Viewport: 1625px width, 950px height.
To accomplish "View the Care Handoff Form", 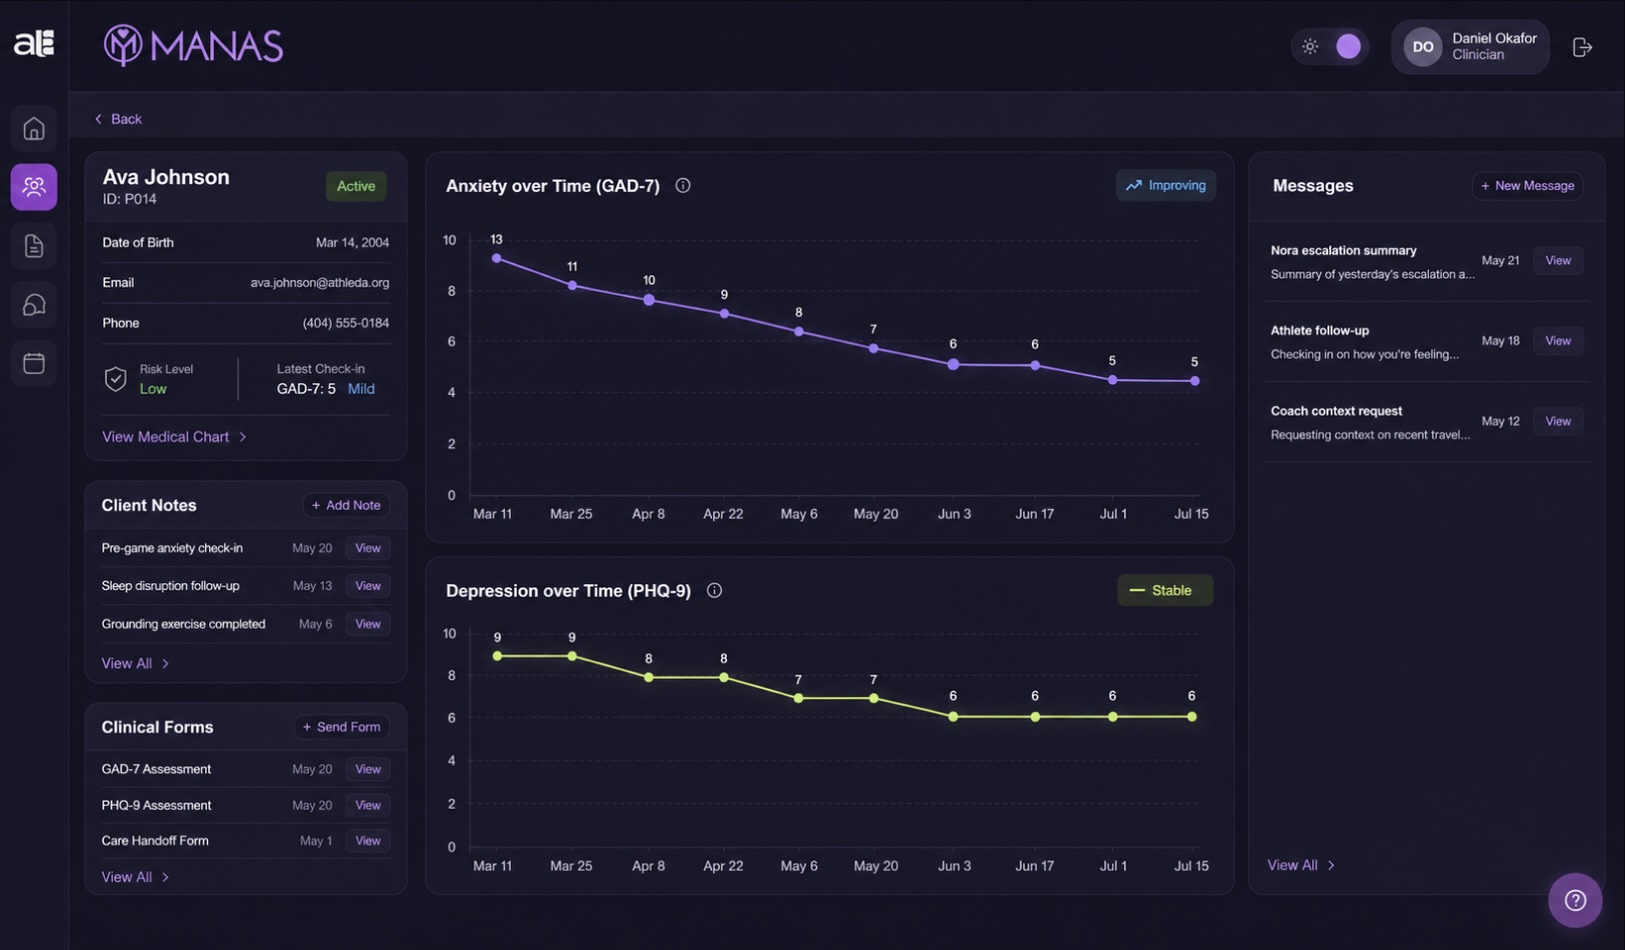I will coord(368,841).
